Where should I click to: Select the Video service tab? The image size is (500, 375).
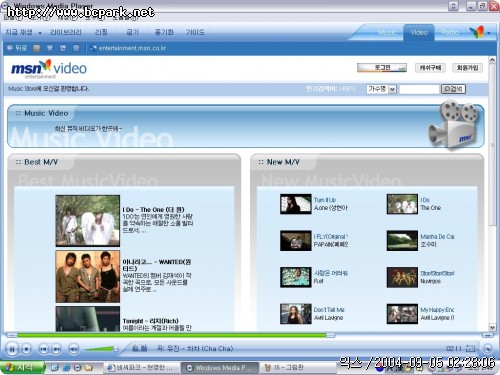pyautogui.click(x=419, y=32)
